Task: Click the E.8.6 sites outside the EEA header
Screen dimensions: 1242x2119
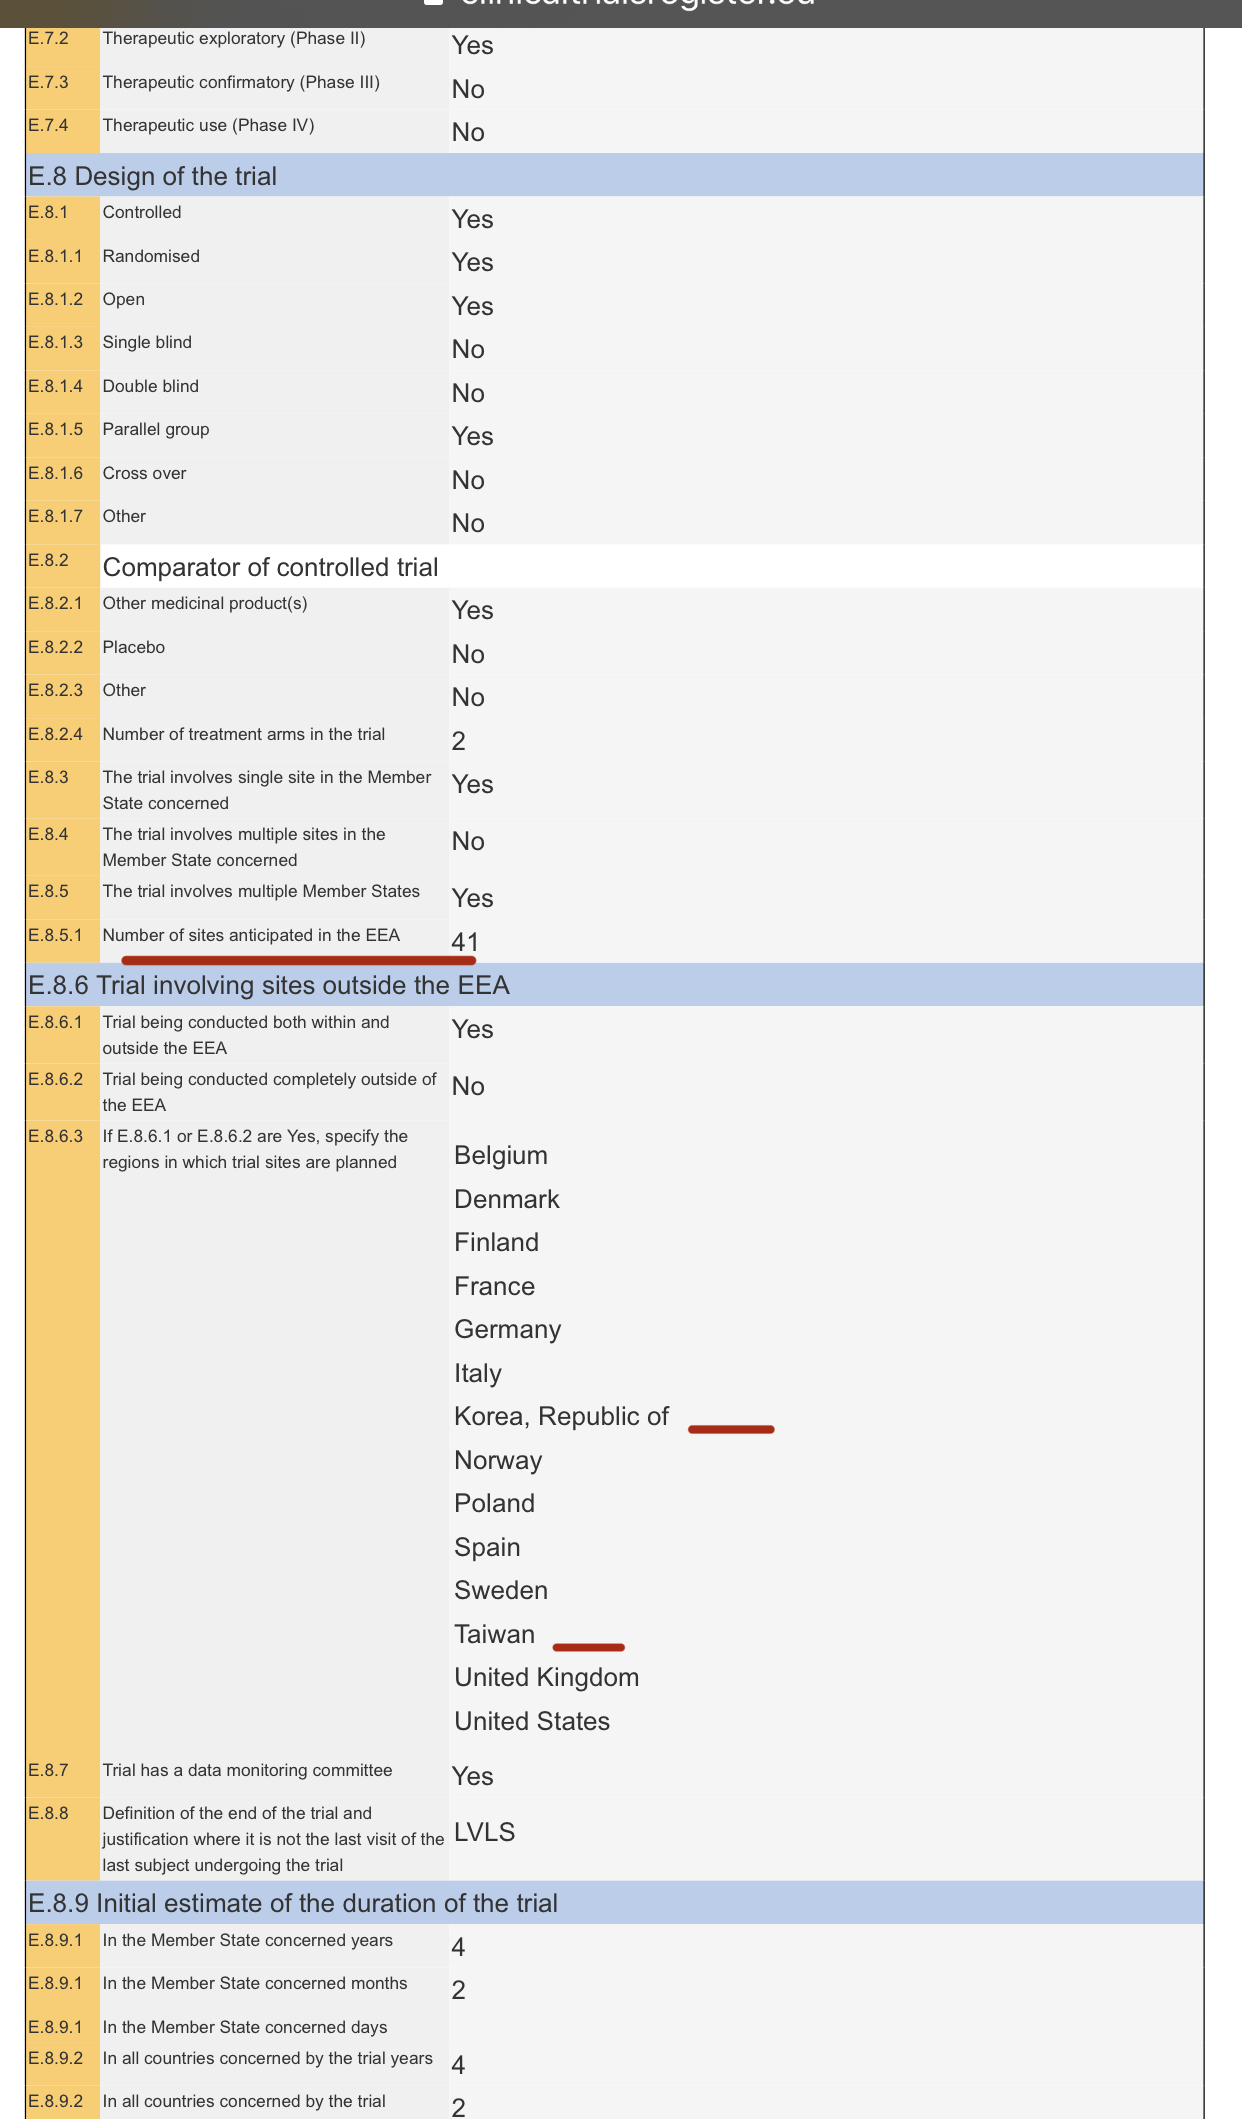Action: tap(269, 986)
